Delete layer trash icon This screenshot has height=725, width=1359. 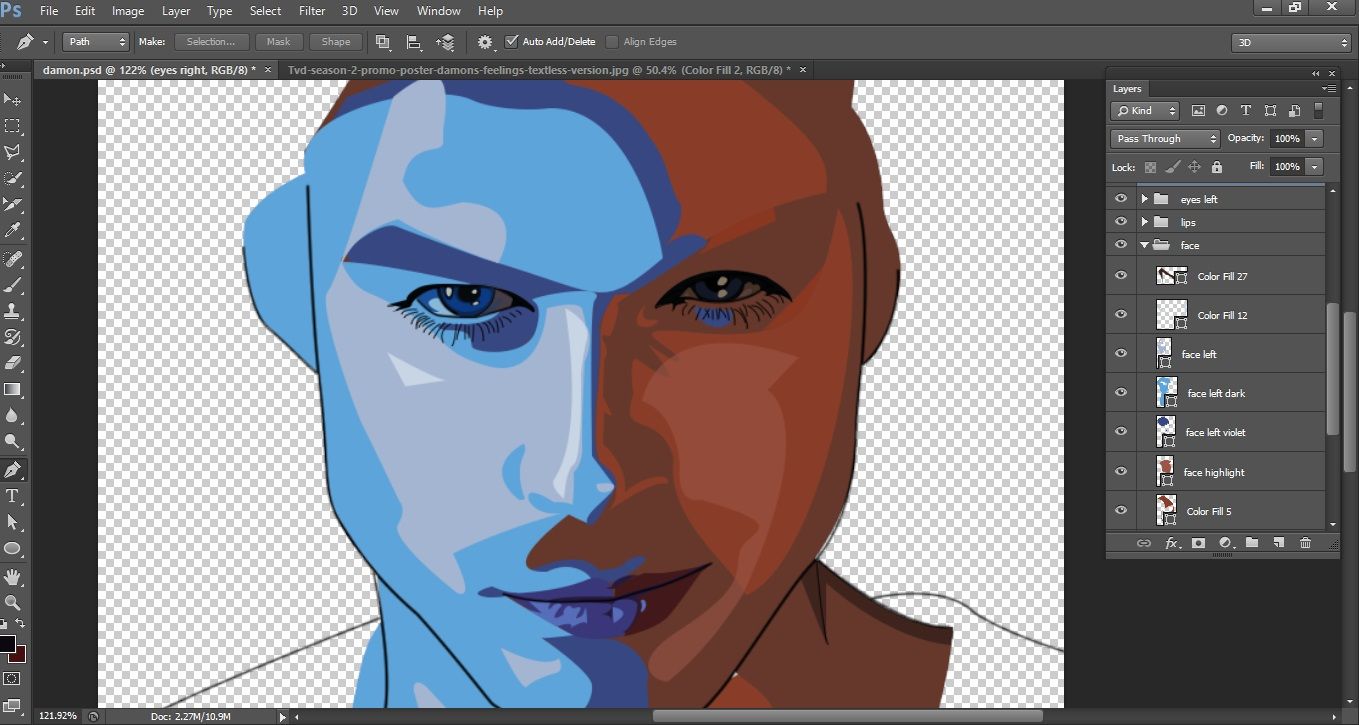(x=1305, y=543)
